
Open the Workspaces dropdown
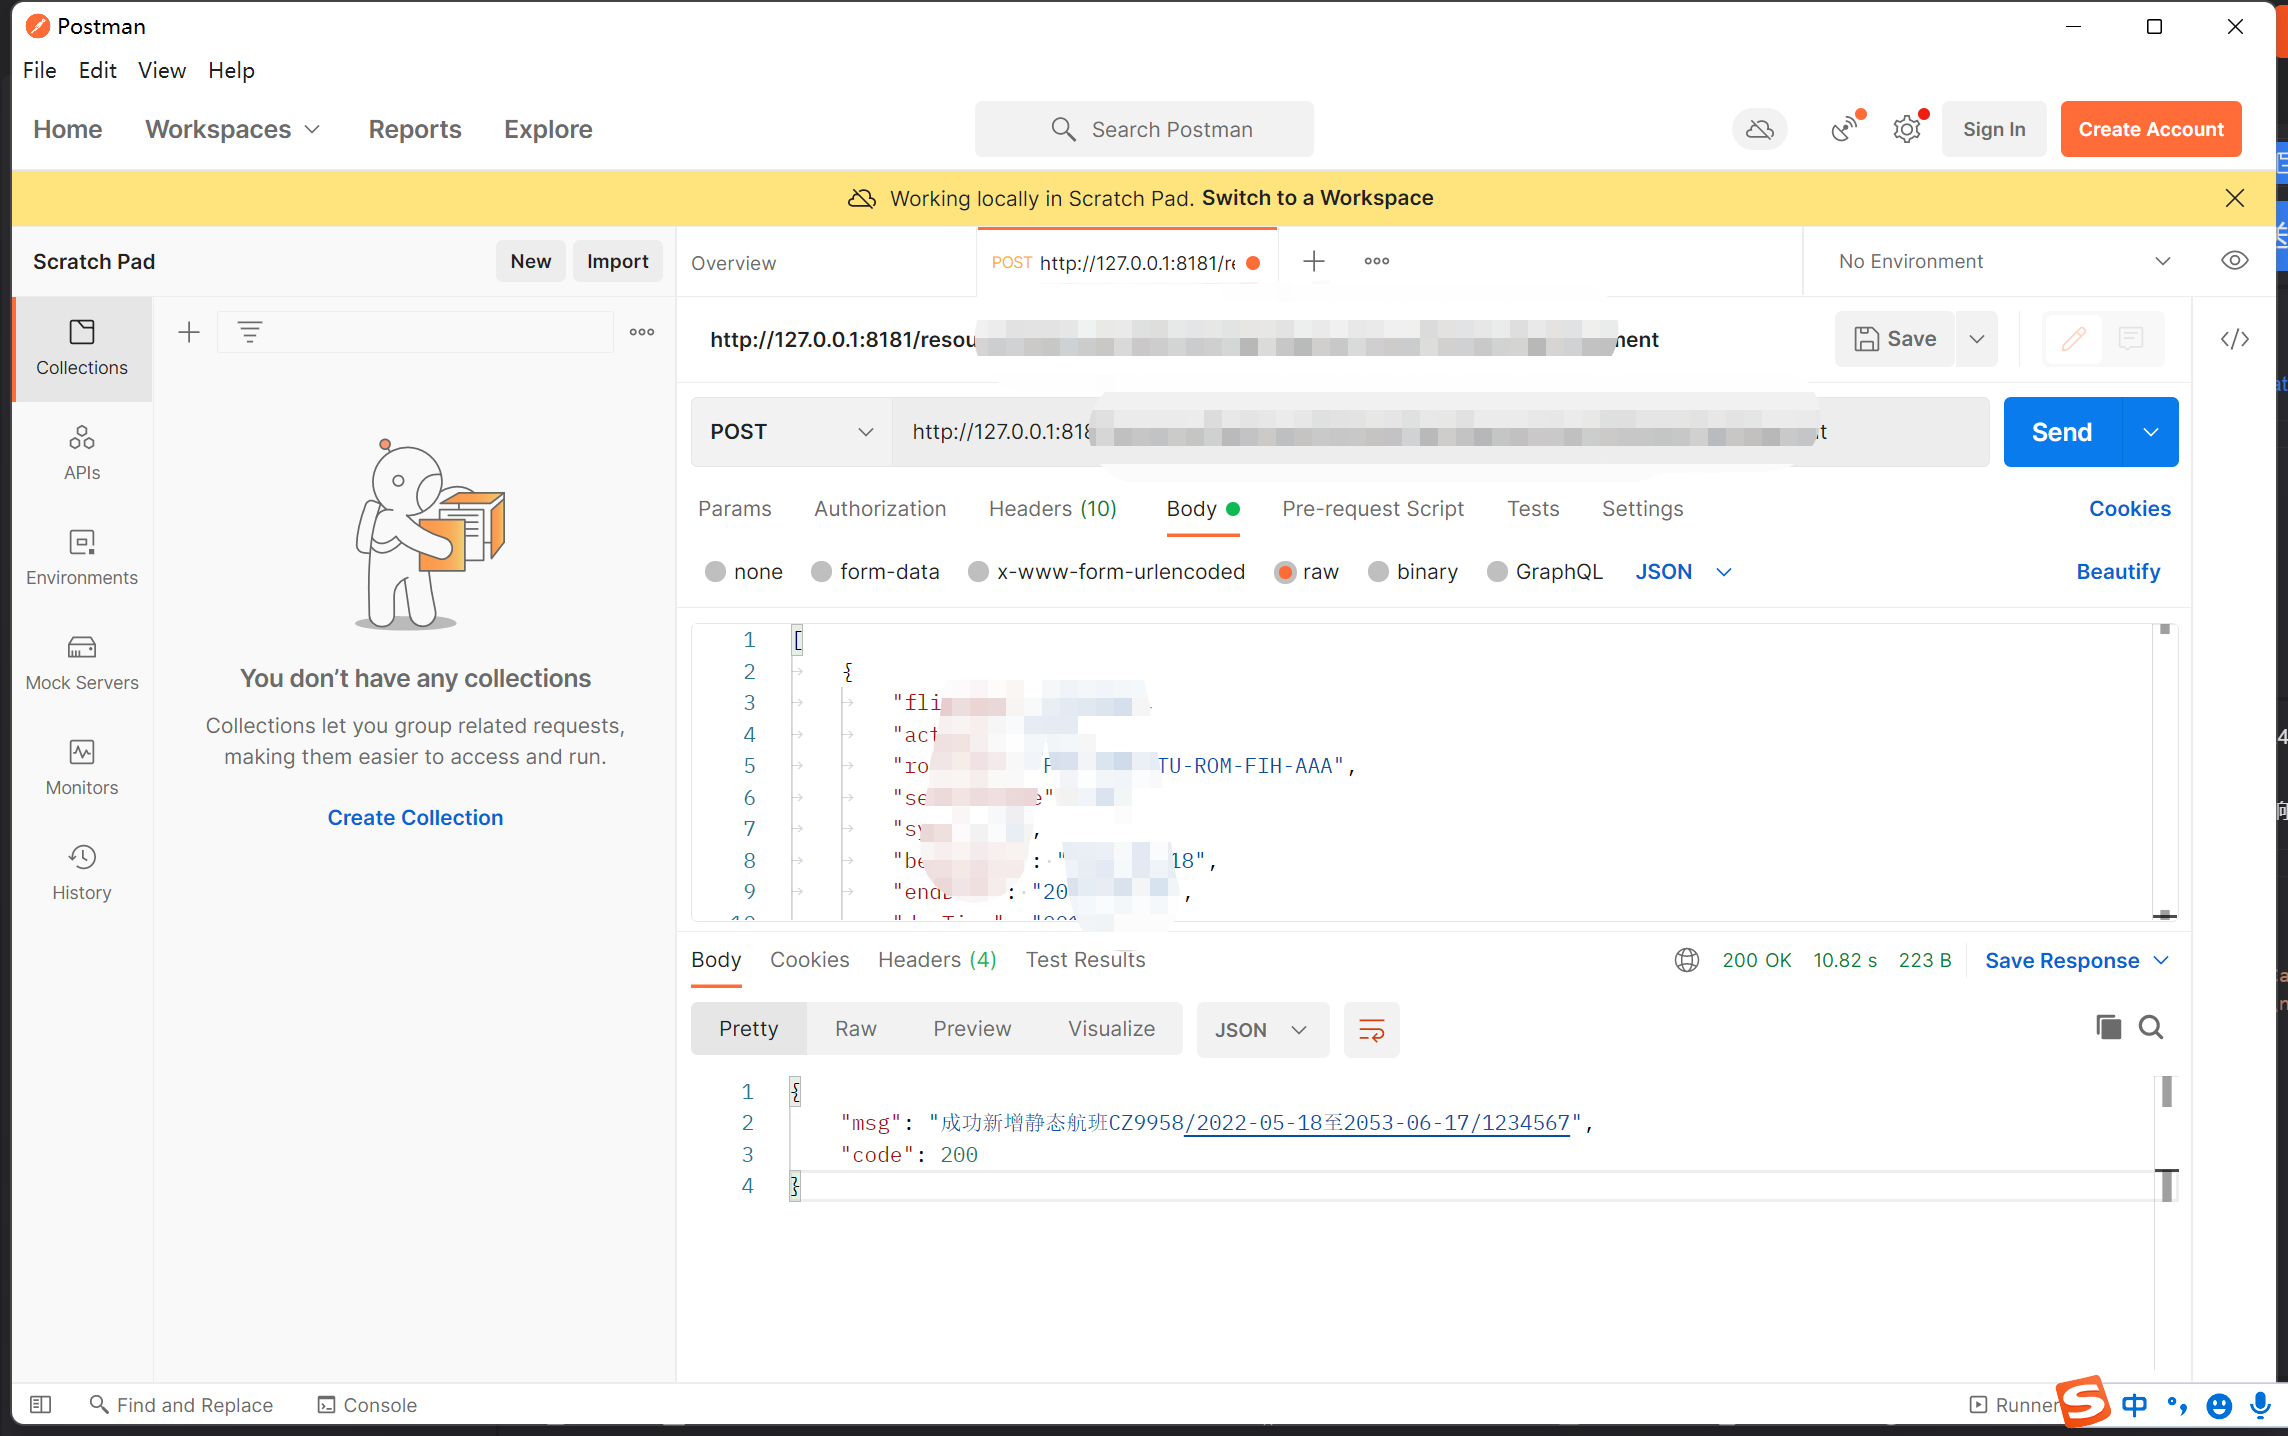tap(233, 129)
